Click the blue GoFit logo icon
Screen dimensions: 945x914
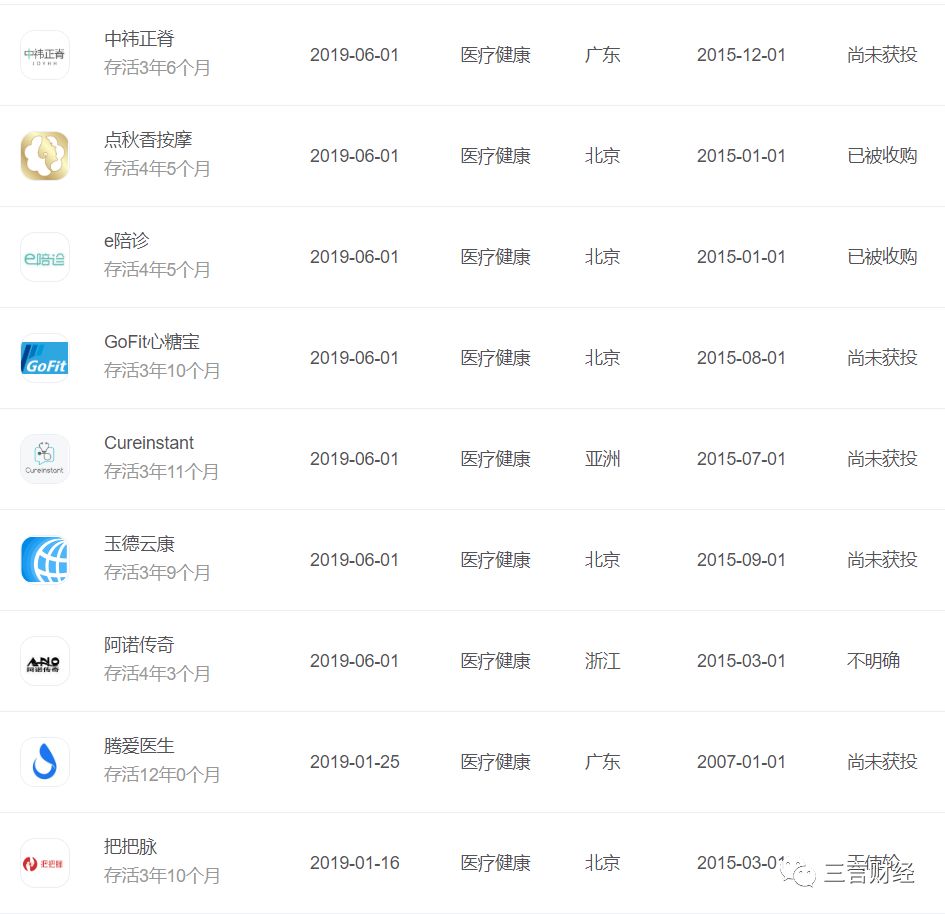coord(45,358)
